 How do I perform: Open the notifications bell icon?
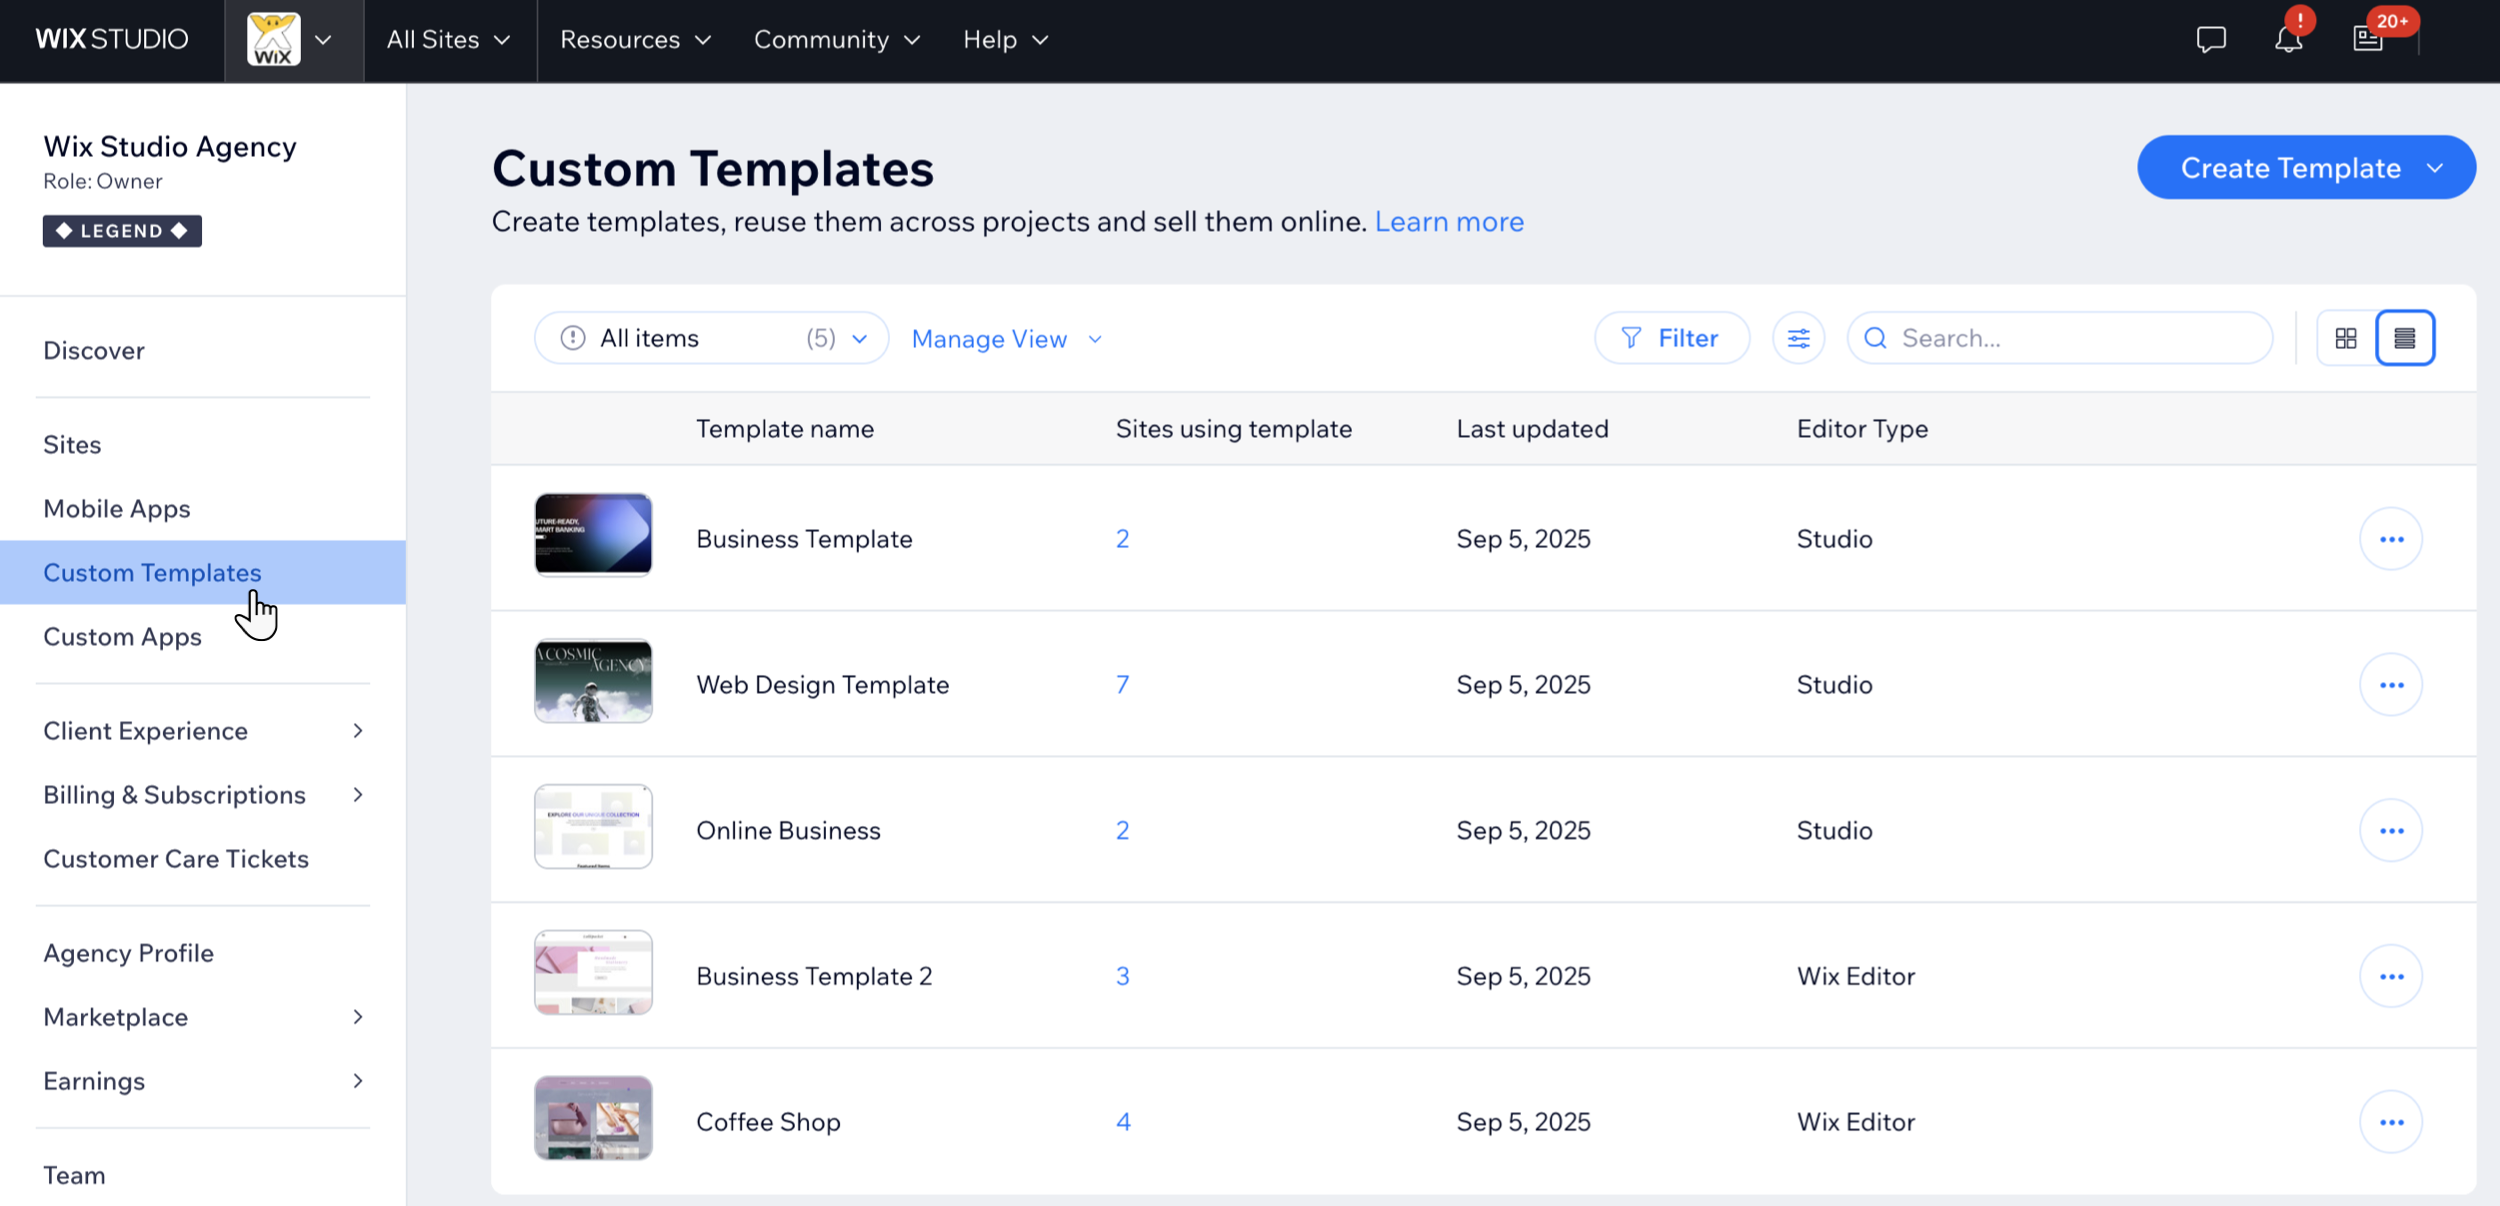click(x=2288, y=39)
